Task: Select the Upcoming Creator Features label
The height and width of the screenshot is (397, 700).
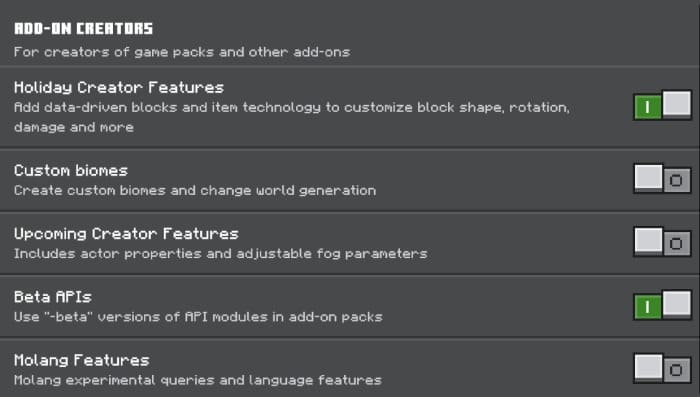Action: click(126, 234)
